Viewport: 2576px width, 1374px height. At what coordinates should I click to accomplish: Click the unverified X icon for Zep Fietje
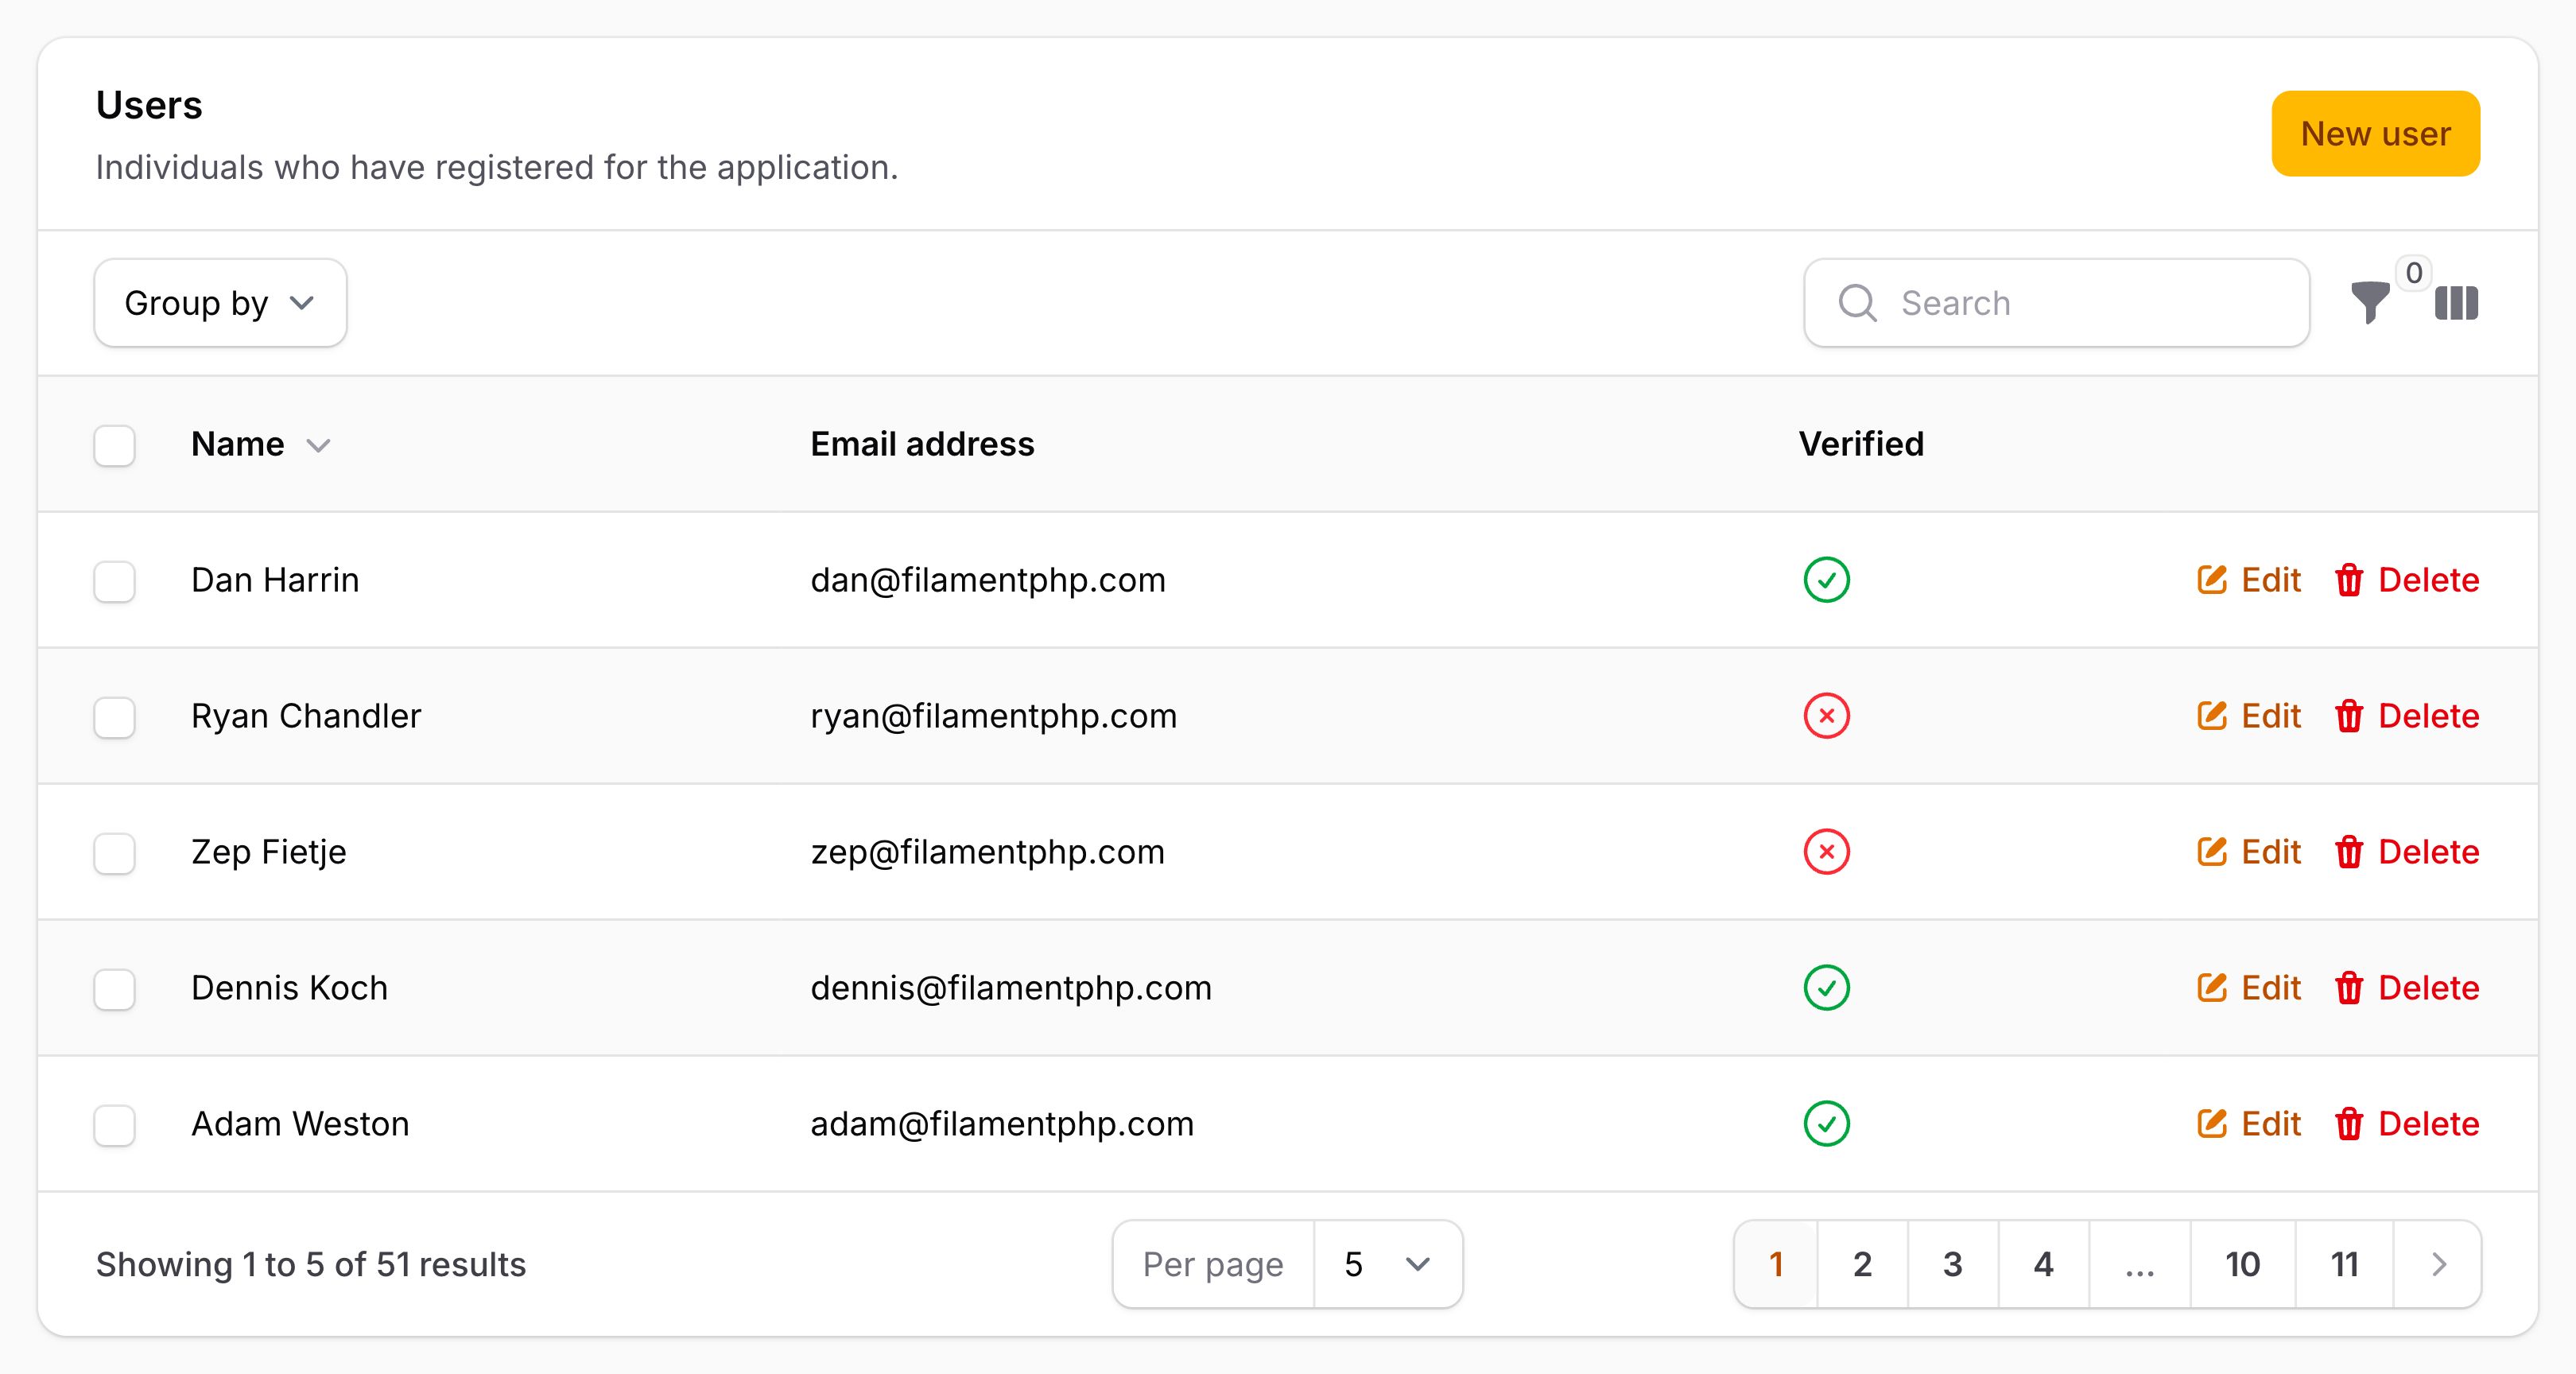(1826, 852)
